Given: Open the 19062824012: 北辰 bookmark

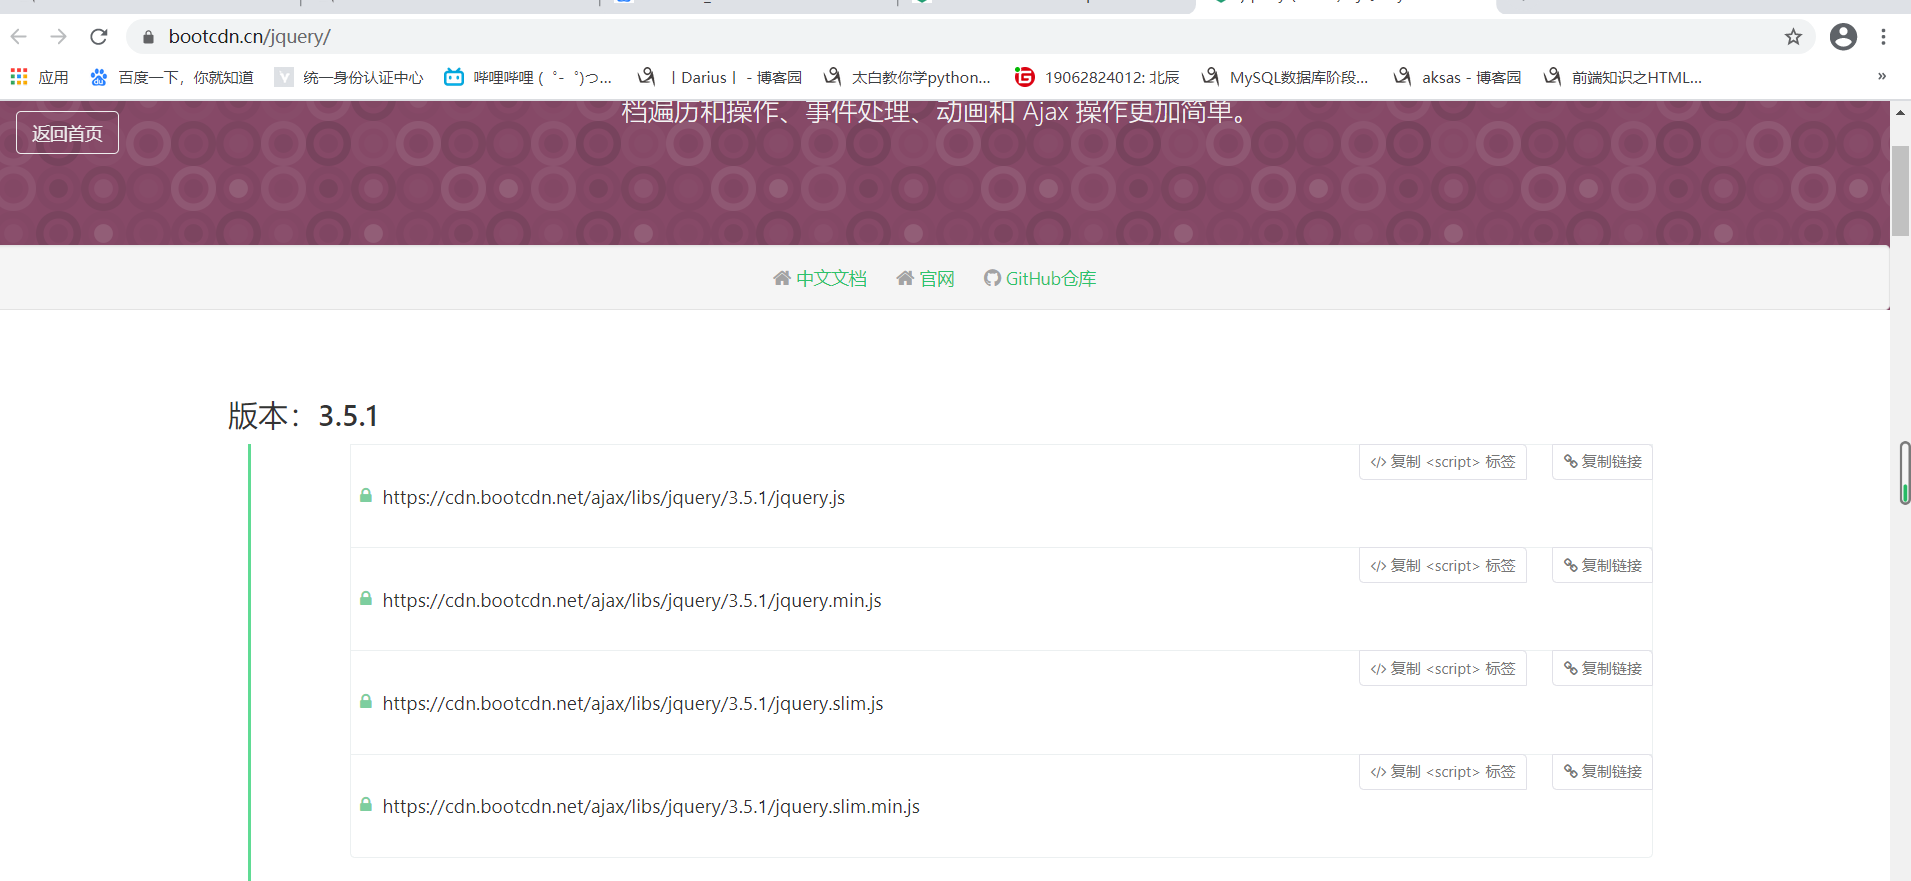Looking at the screenshot, I should [1097, 77].
